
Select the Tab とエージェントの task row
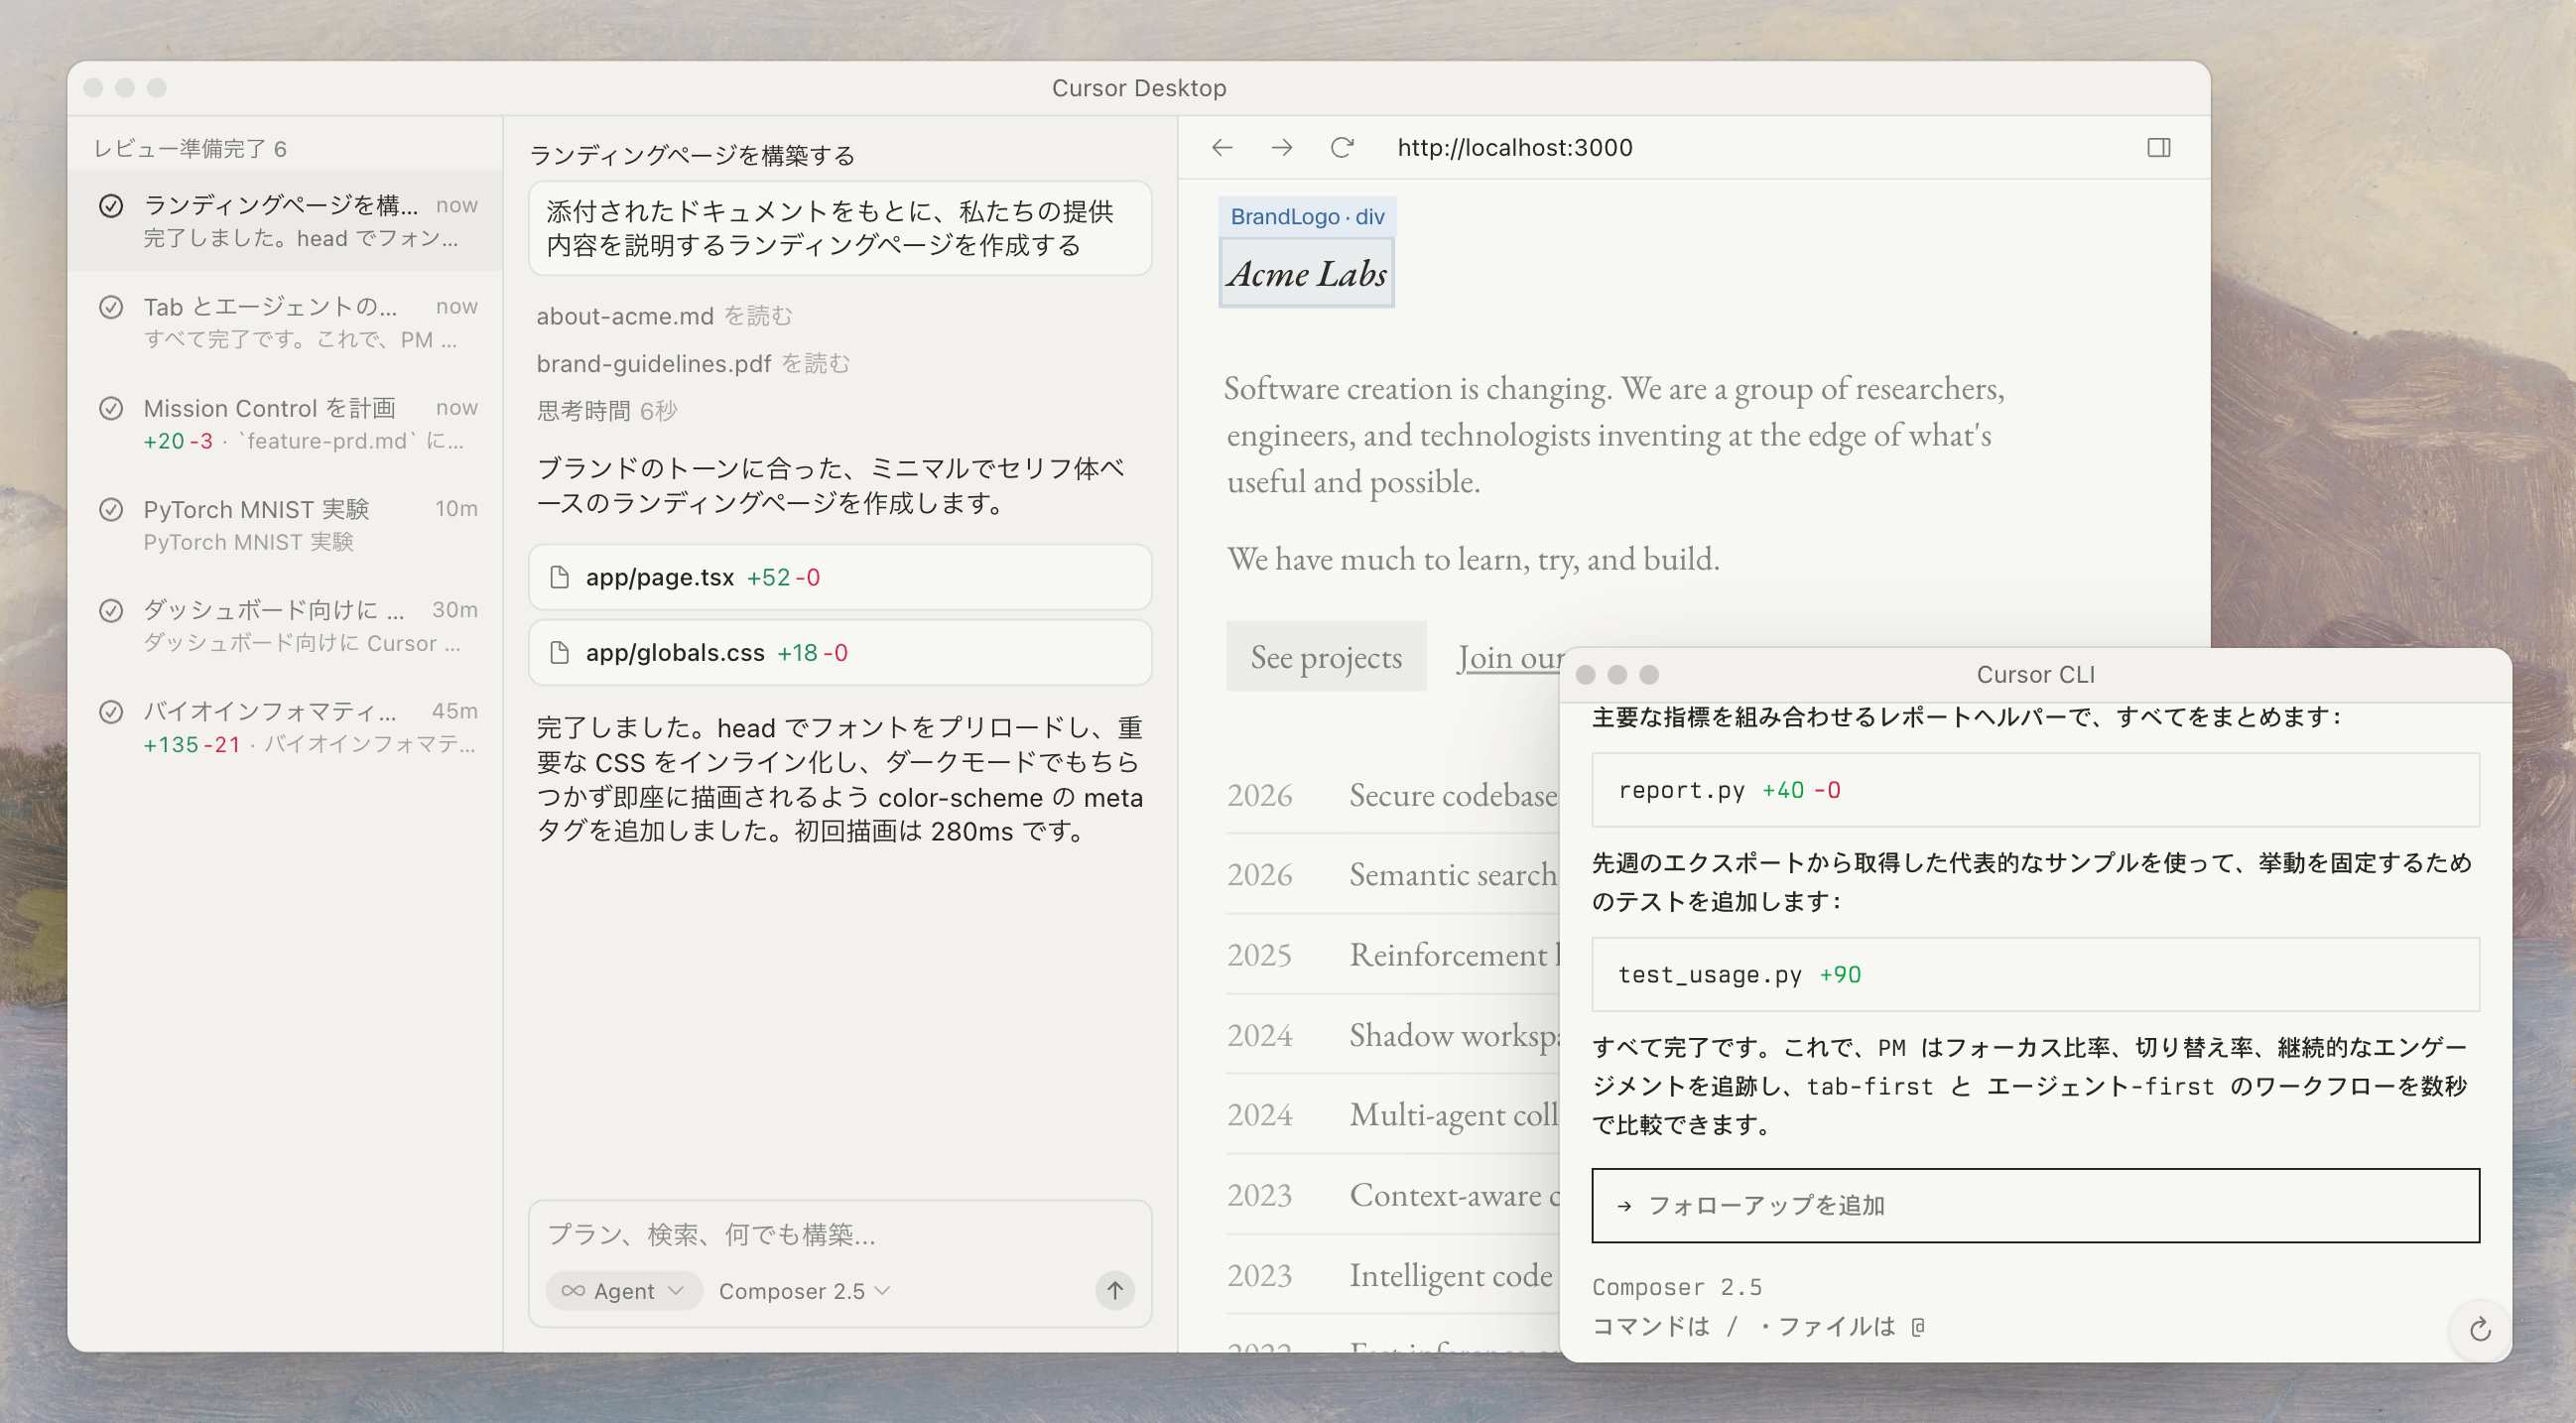coord(285,322)
